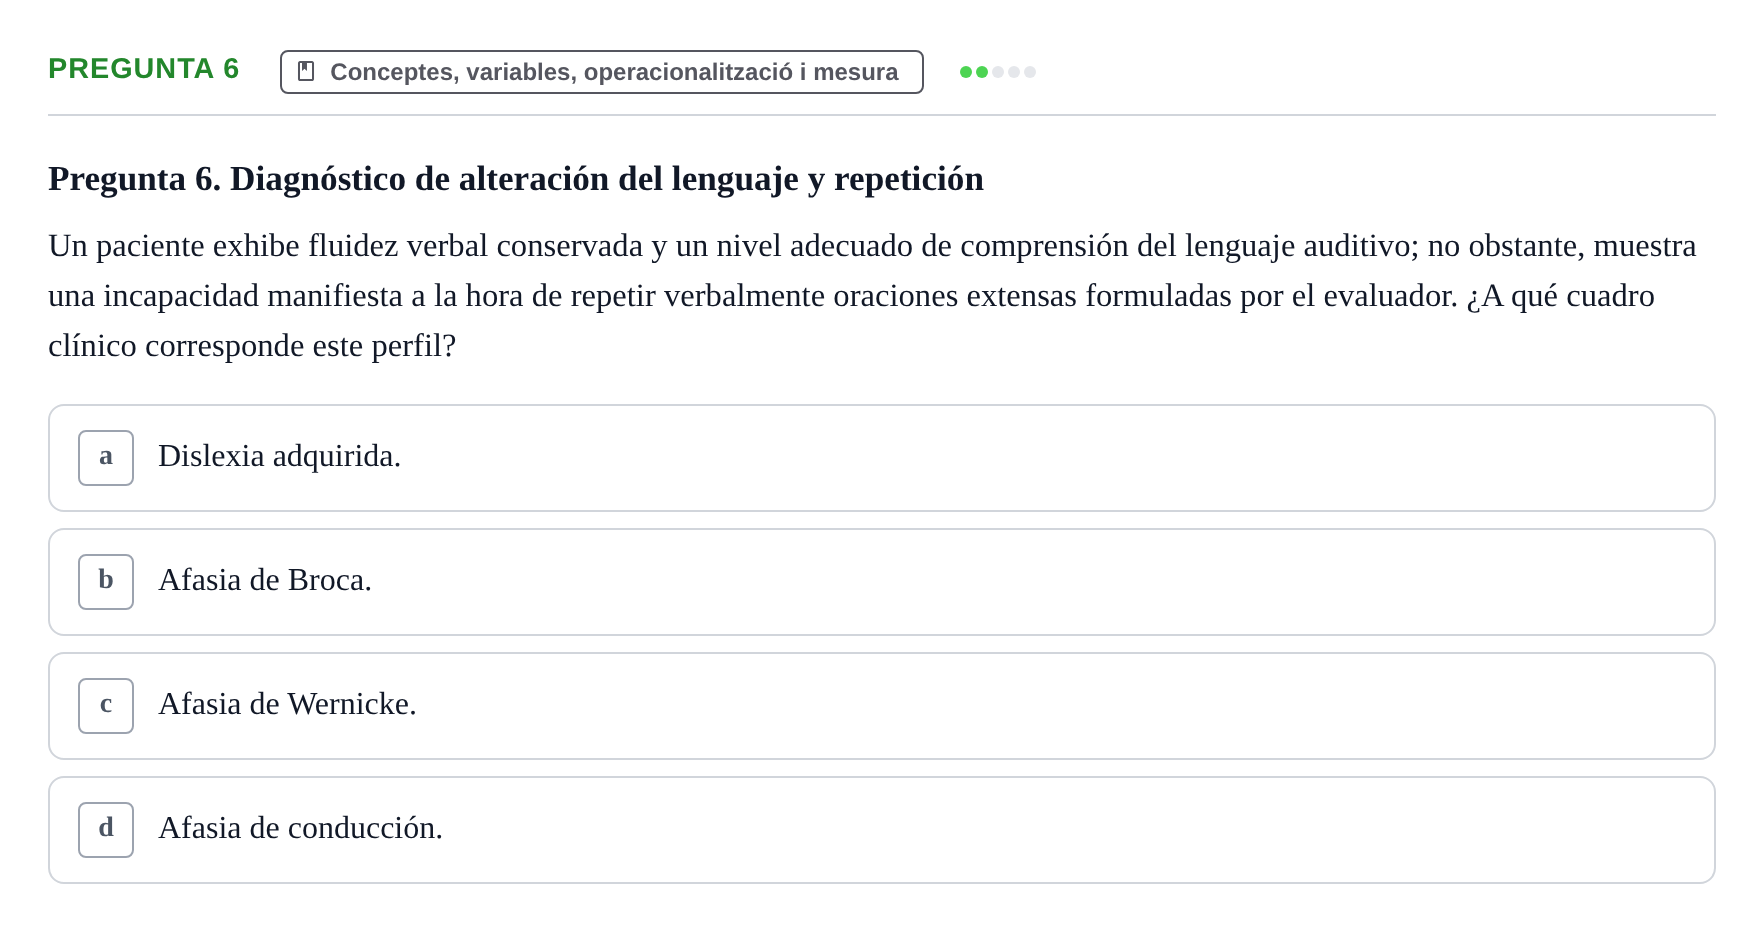This screenshot has height=932, width=1764.
Task: Pick the 'Afasia de Wernicke.' option
Action: pyautogui.click(x=881, y=706)
